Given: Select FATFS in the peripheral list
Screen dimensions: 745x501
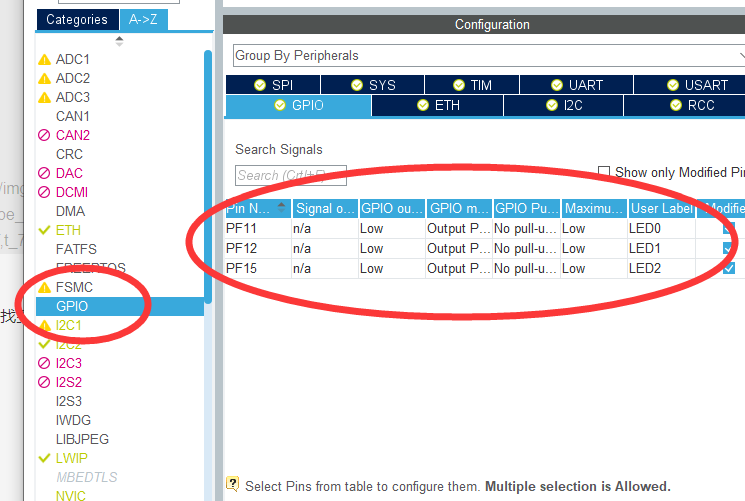Looking at the screenshot, I should pos(76,250).
